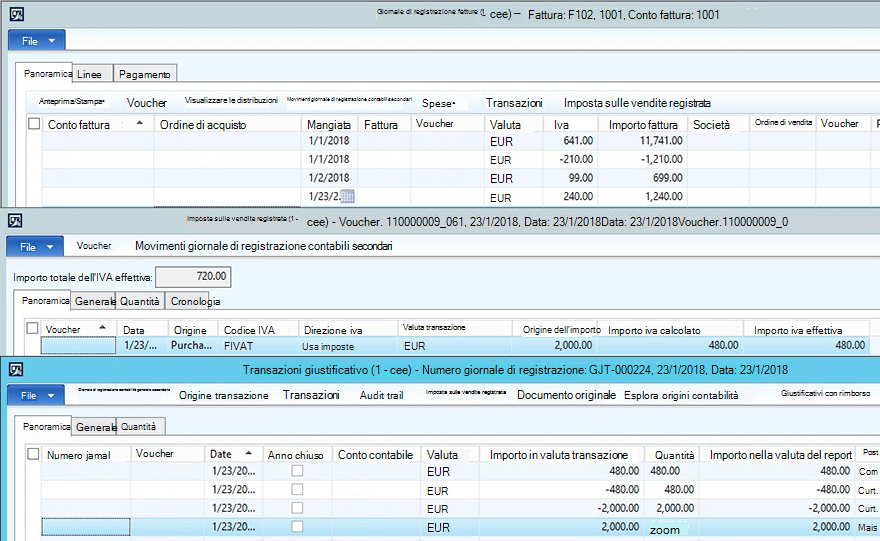Select invoice amount 1,240.00 cell
Screen dimensions: 880x541
(x=643, y=196)
